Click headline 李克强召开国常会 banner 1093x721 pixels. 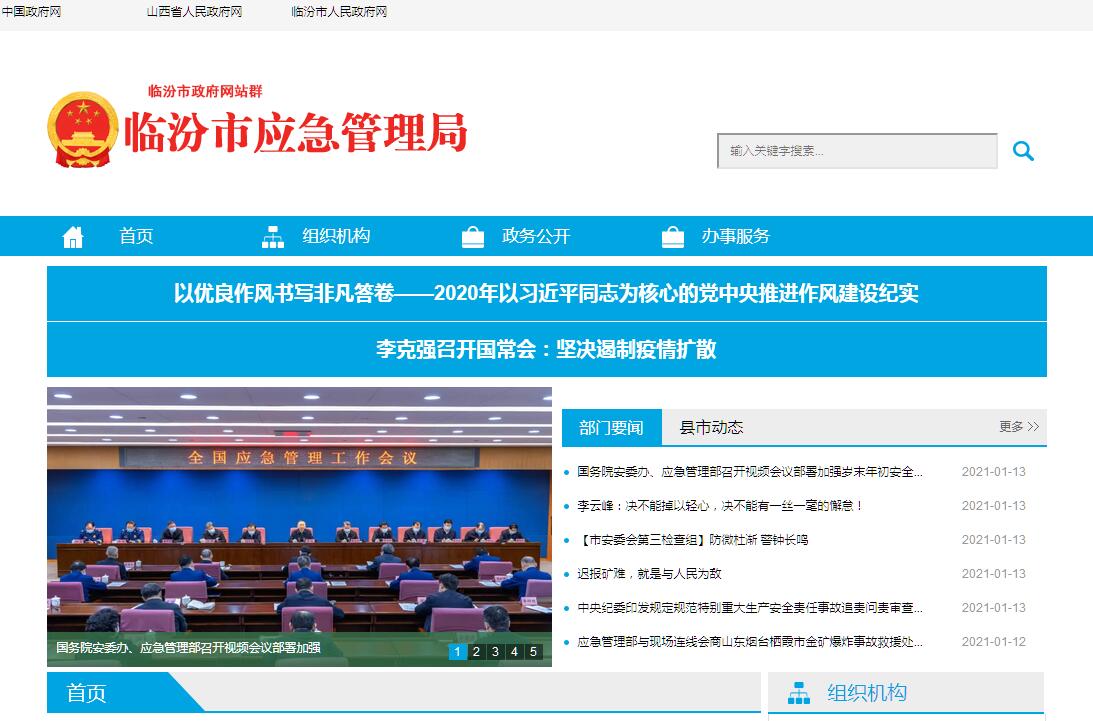tap(546, 350)
